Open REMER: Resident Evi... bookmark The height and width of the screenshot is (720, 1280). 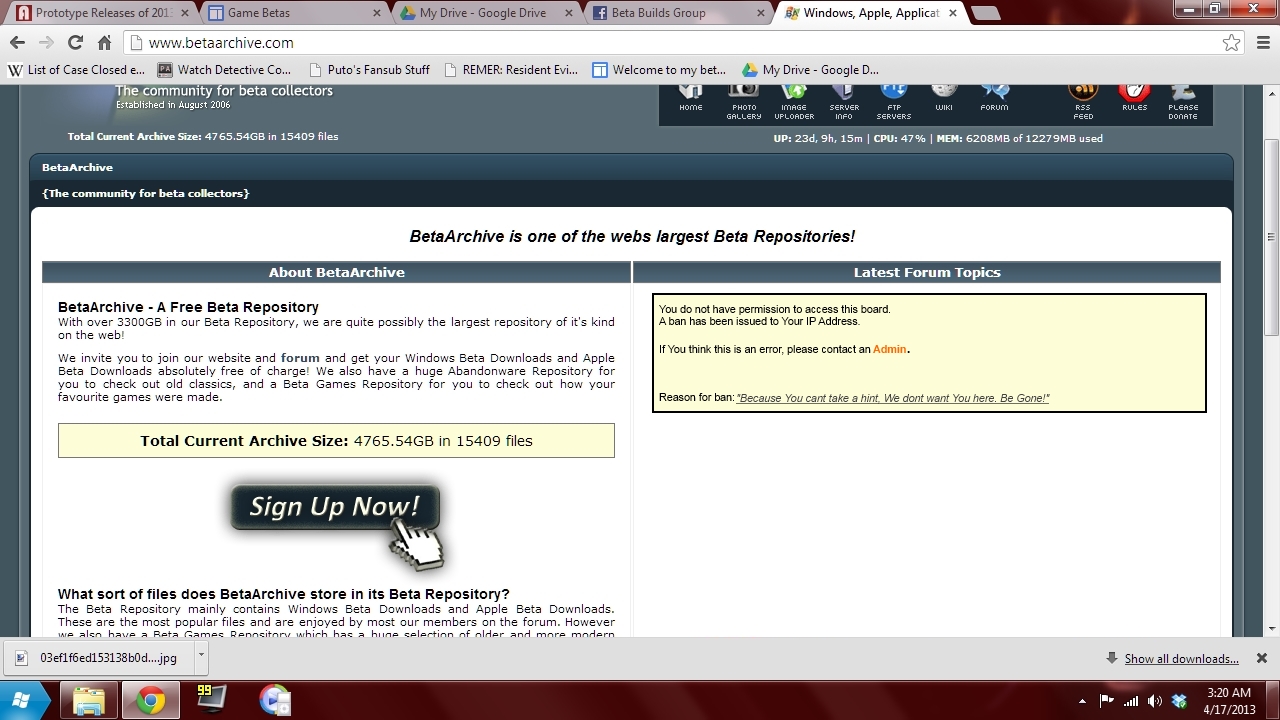pyautogui.click(x=511, y=70)
